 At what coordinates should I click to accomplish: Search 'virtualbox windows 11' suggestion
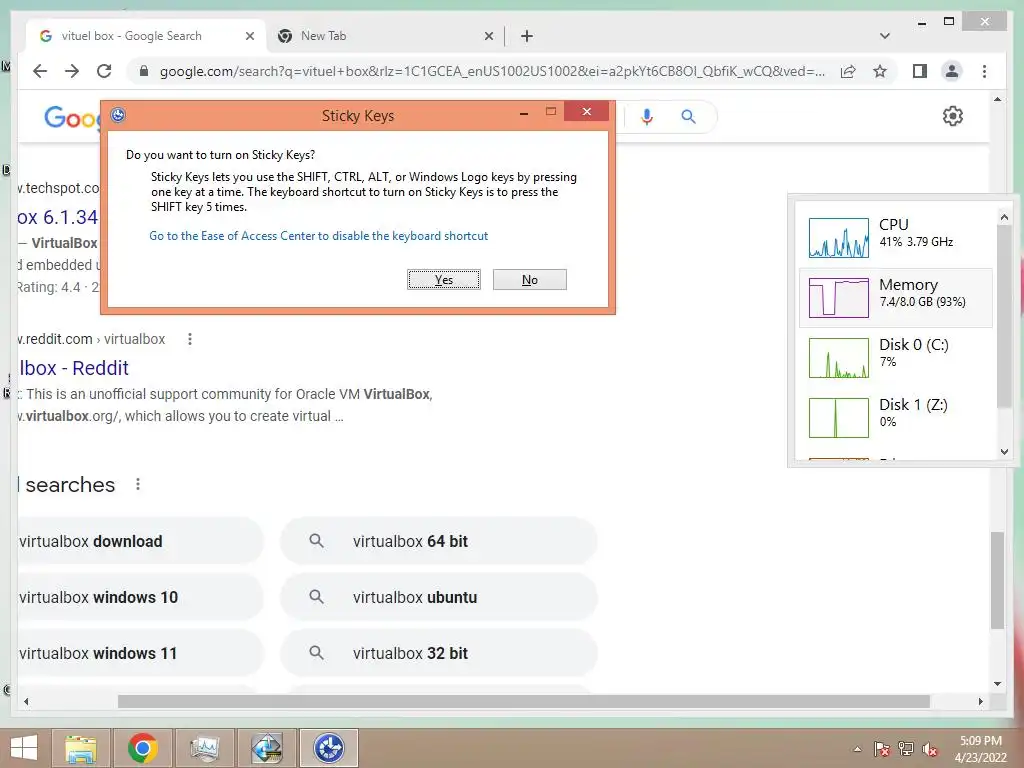(x=140, y=653)
